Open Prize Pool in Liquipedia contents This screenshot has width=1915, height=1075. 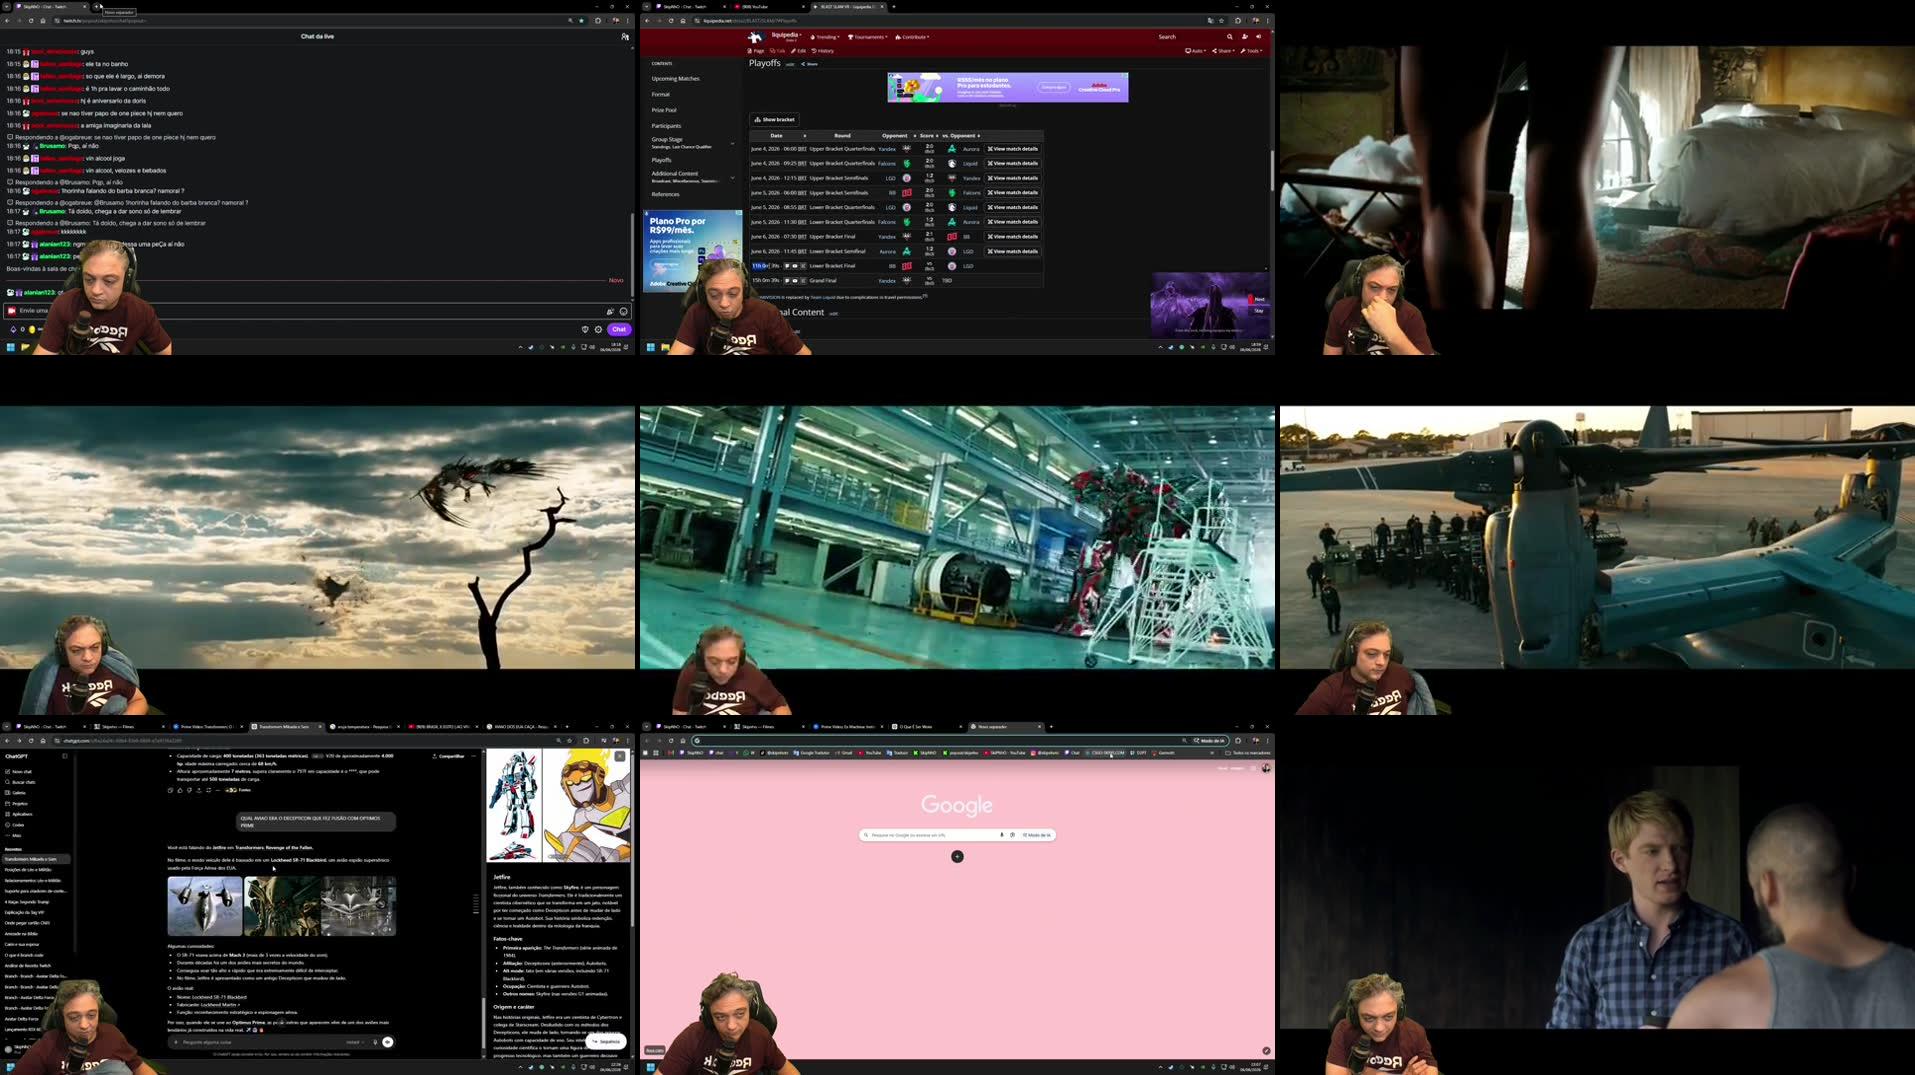664,110
